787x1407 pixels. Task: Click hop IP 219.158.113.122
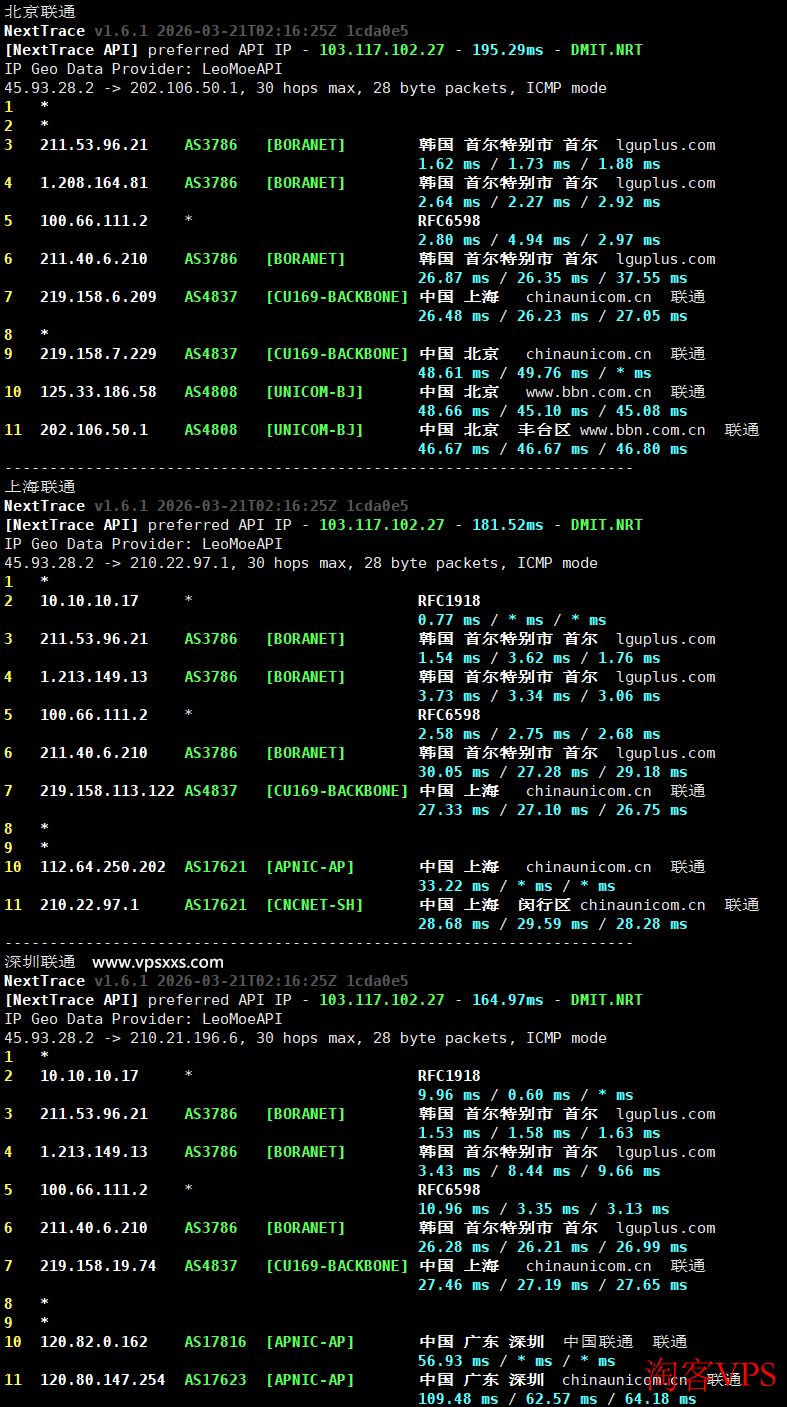107,791
